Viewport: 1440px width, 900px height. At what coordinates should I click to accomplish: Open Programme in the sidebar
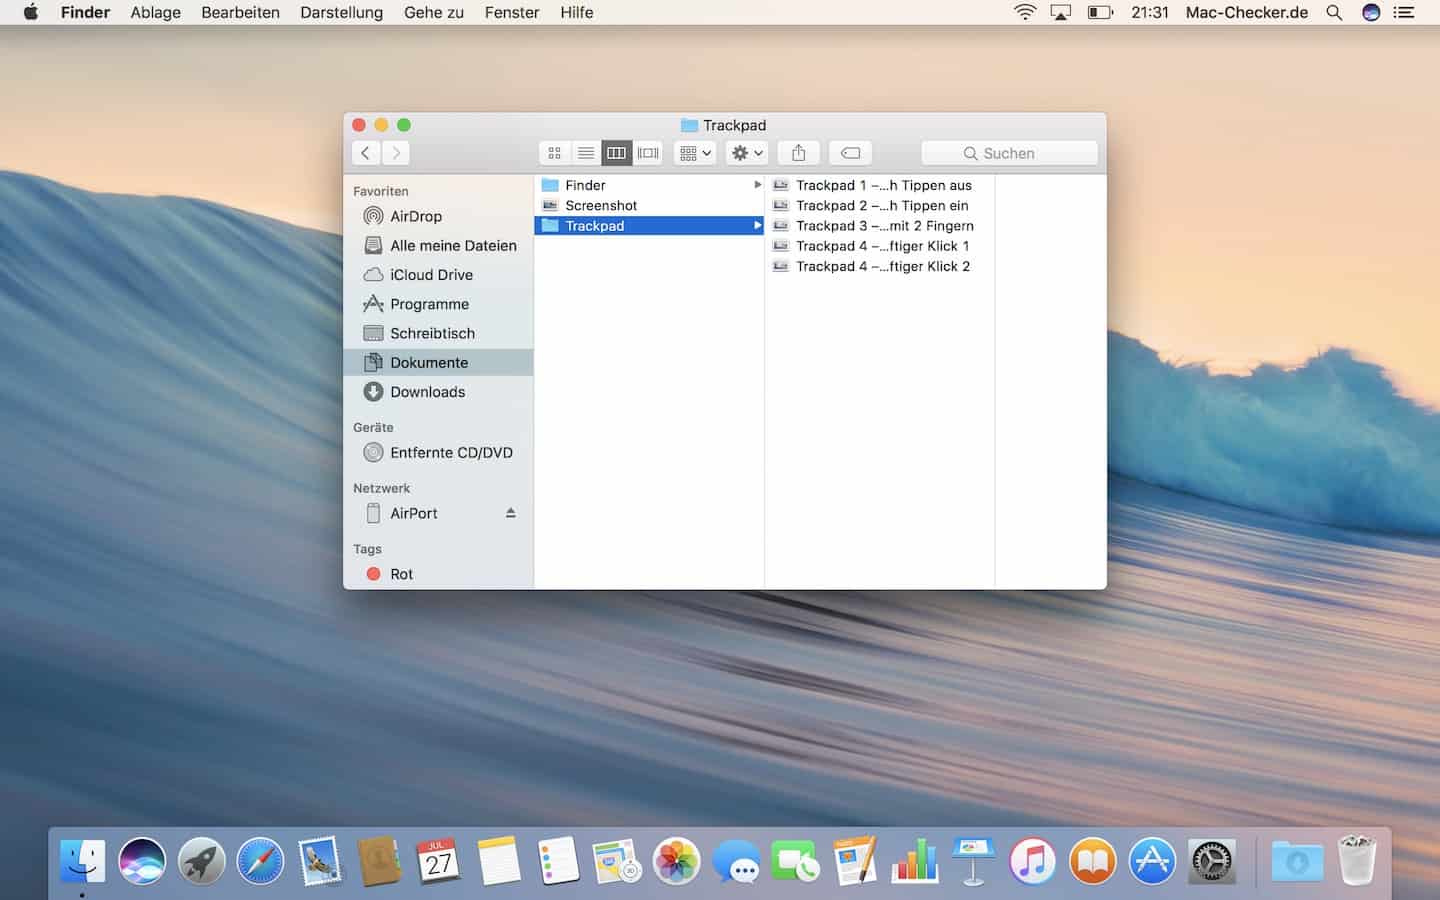pos(438,304)
